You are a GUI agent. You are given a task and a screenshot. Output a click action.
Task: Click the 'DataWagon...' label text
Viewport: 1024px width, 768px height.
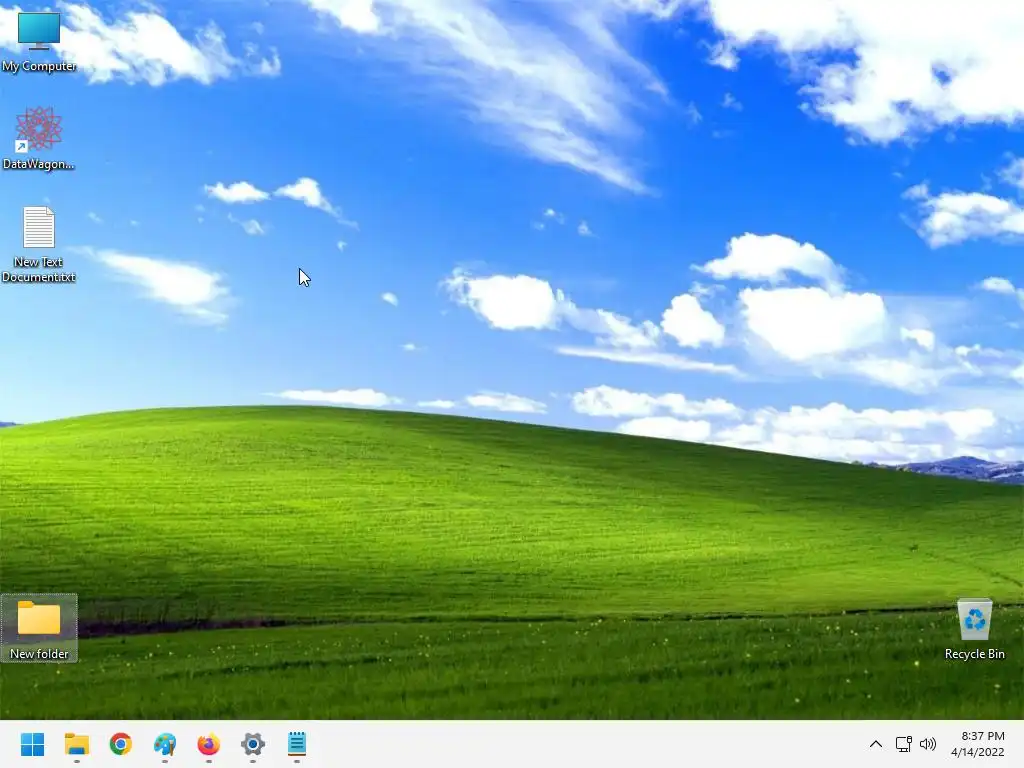[x=39, y=164]
